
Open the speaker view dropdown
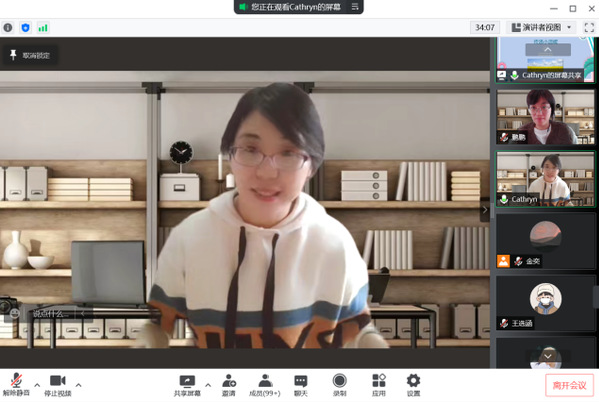pyautogui.click(x=542, y=28)
